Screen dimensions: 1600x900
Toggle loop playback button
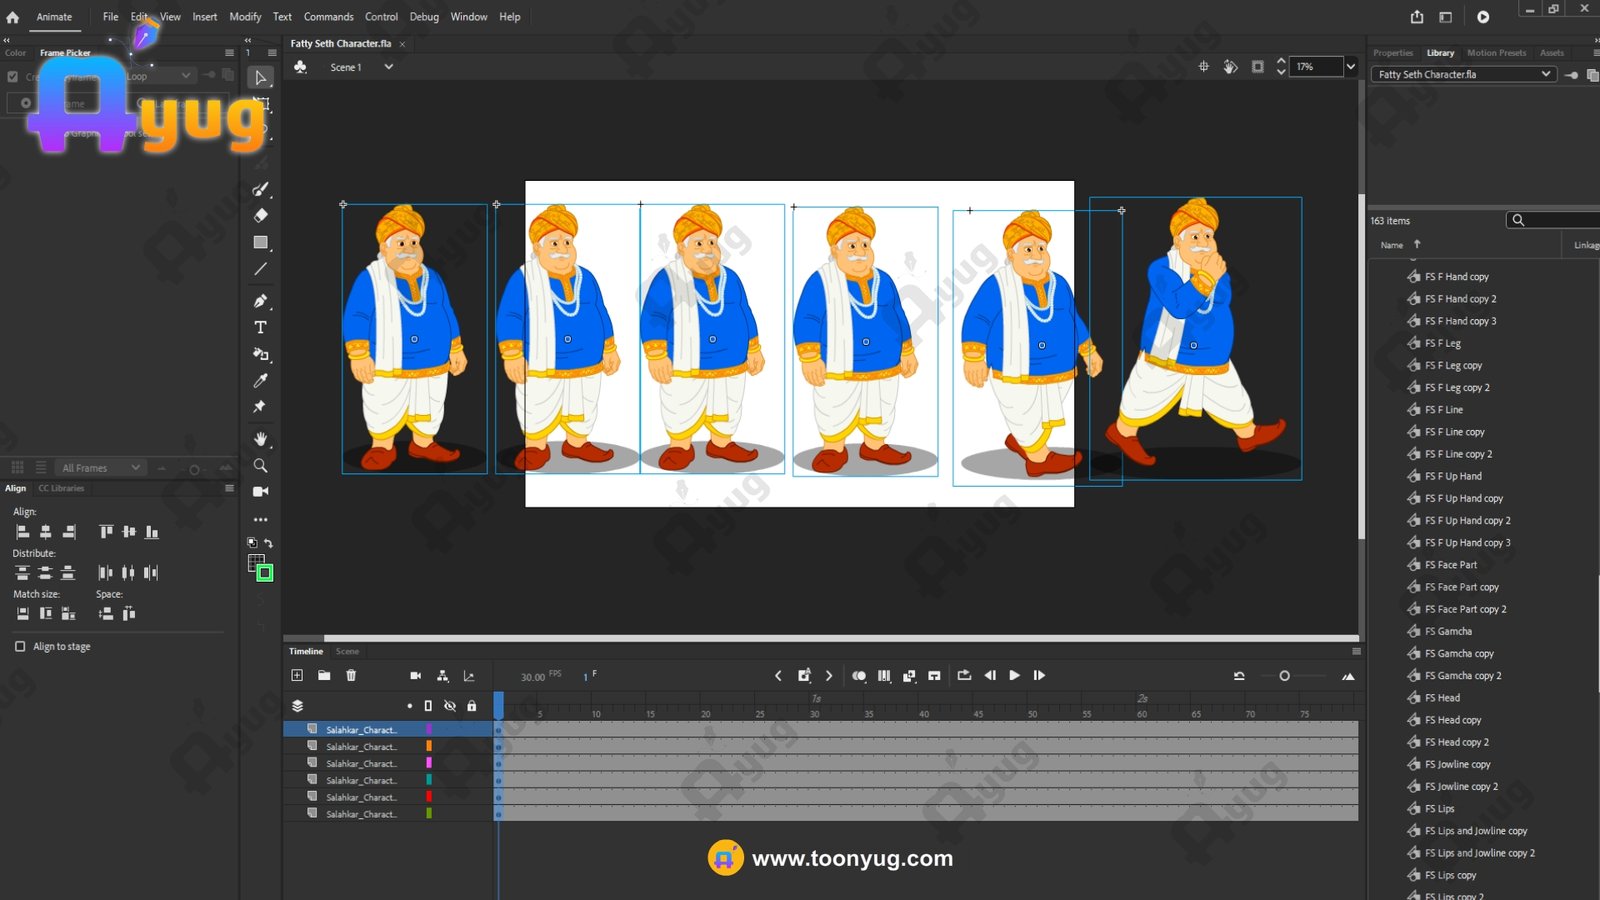click(964, 676)
